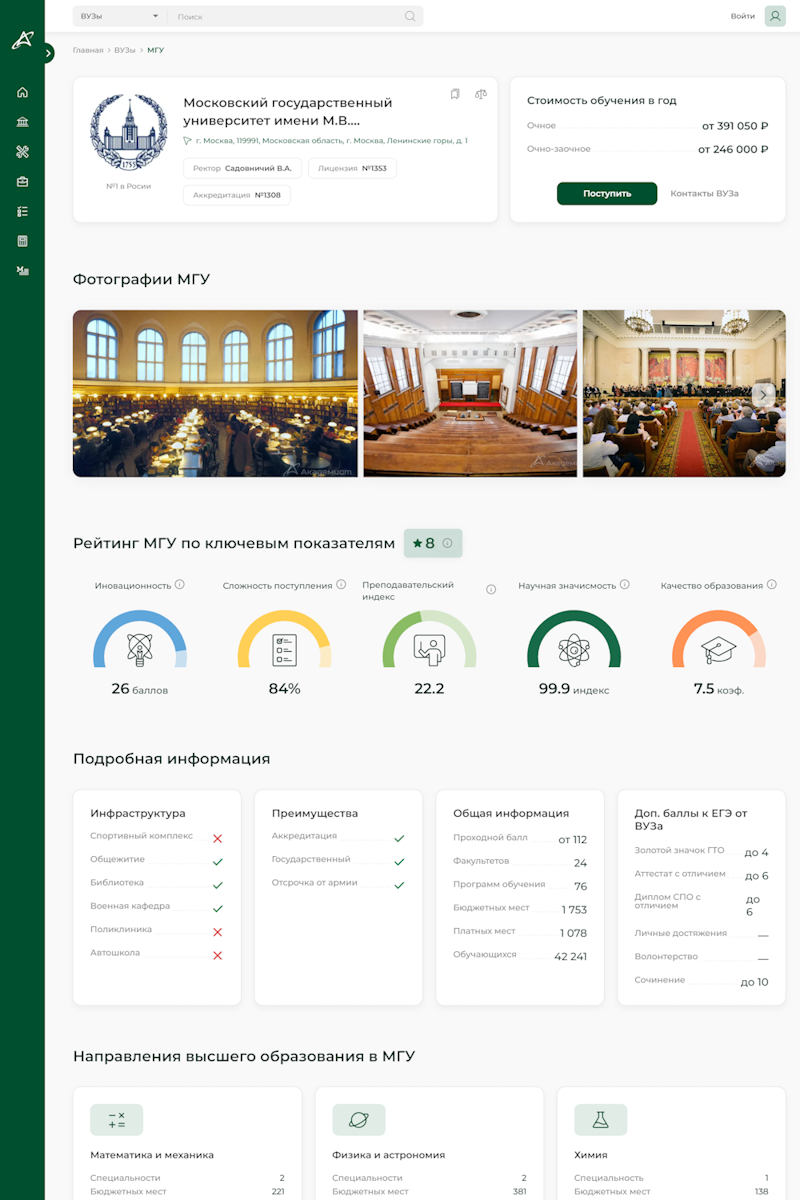
Task: Click the green checkmark next to Общежитие
Action: pos(217,862)
